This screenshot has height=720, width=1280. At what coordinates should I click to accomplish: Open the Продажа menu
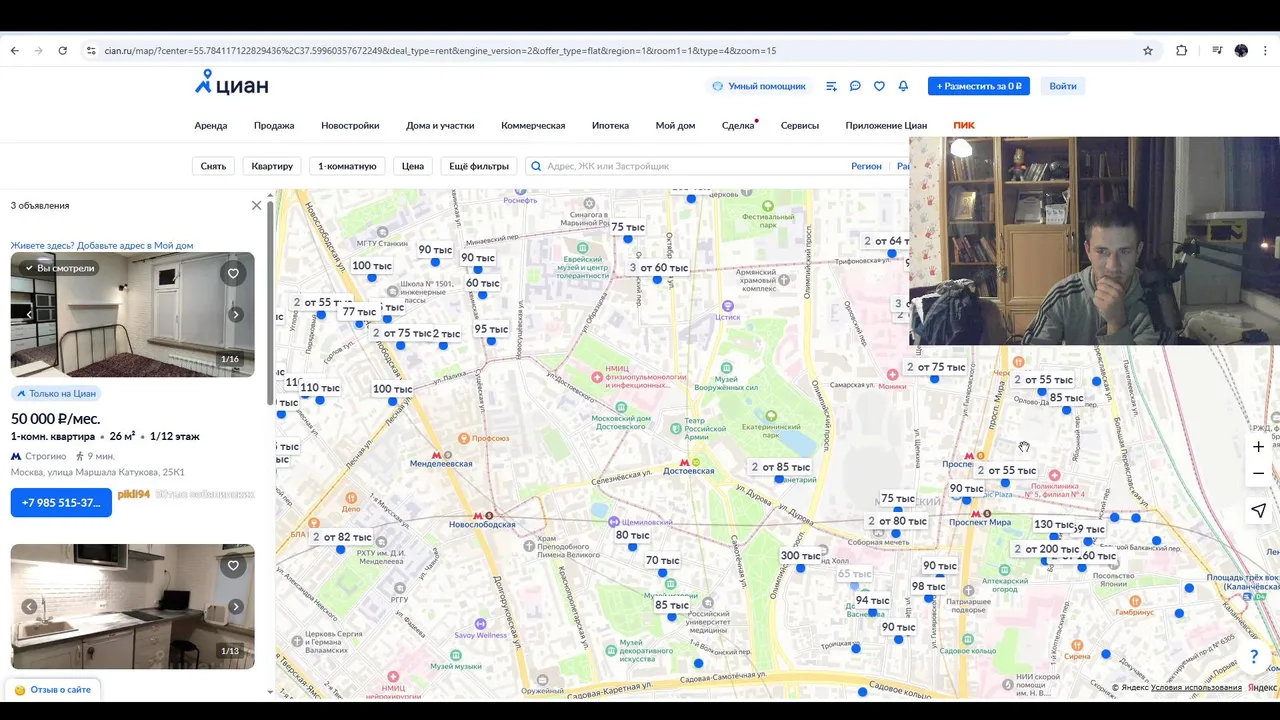tap(274, 125)
